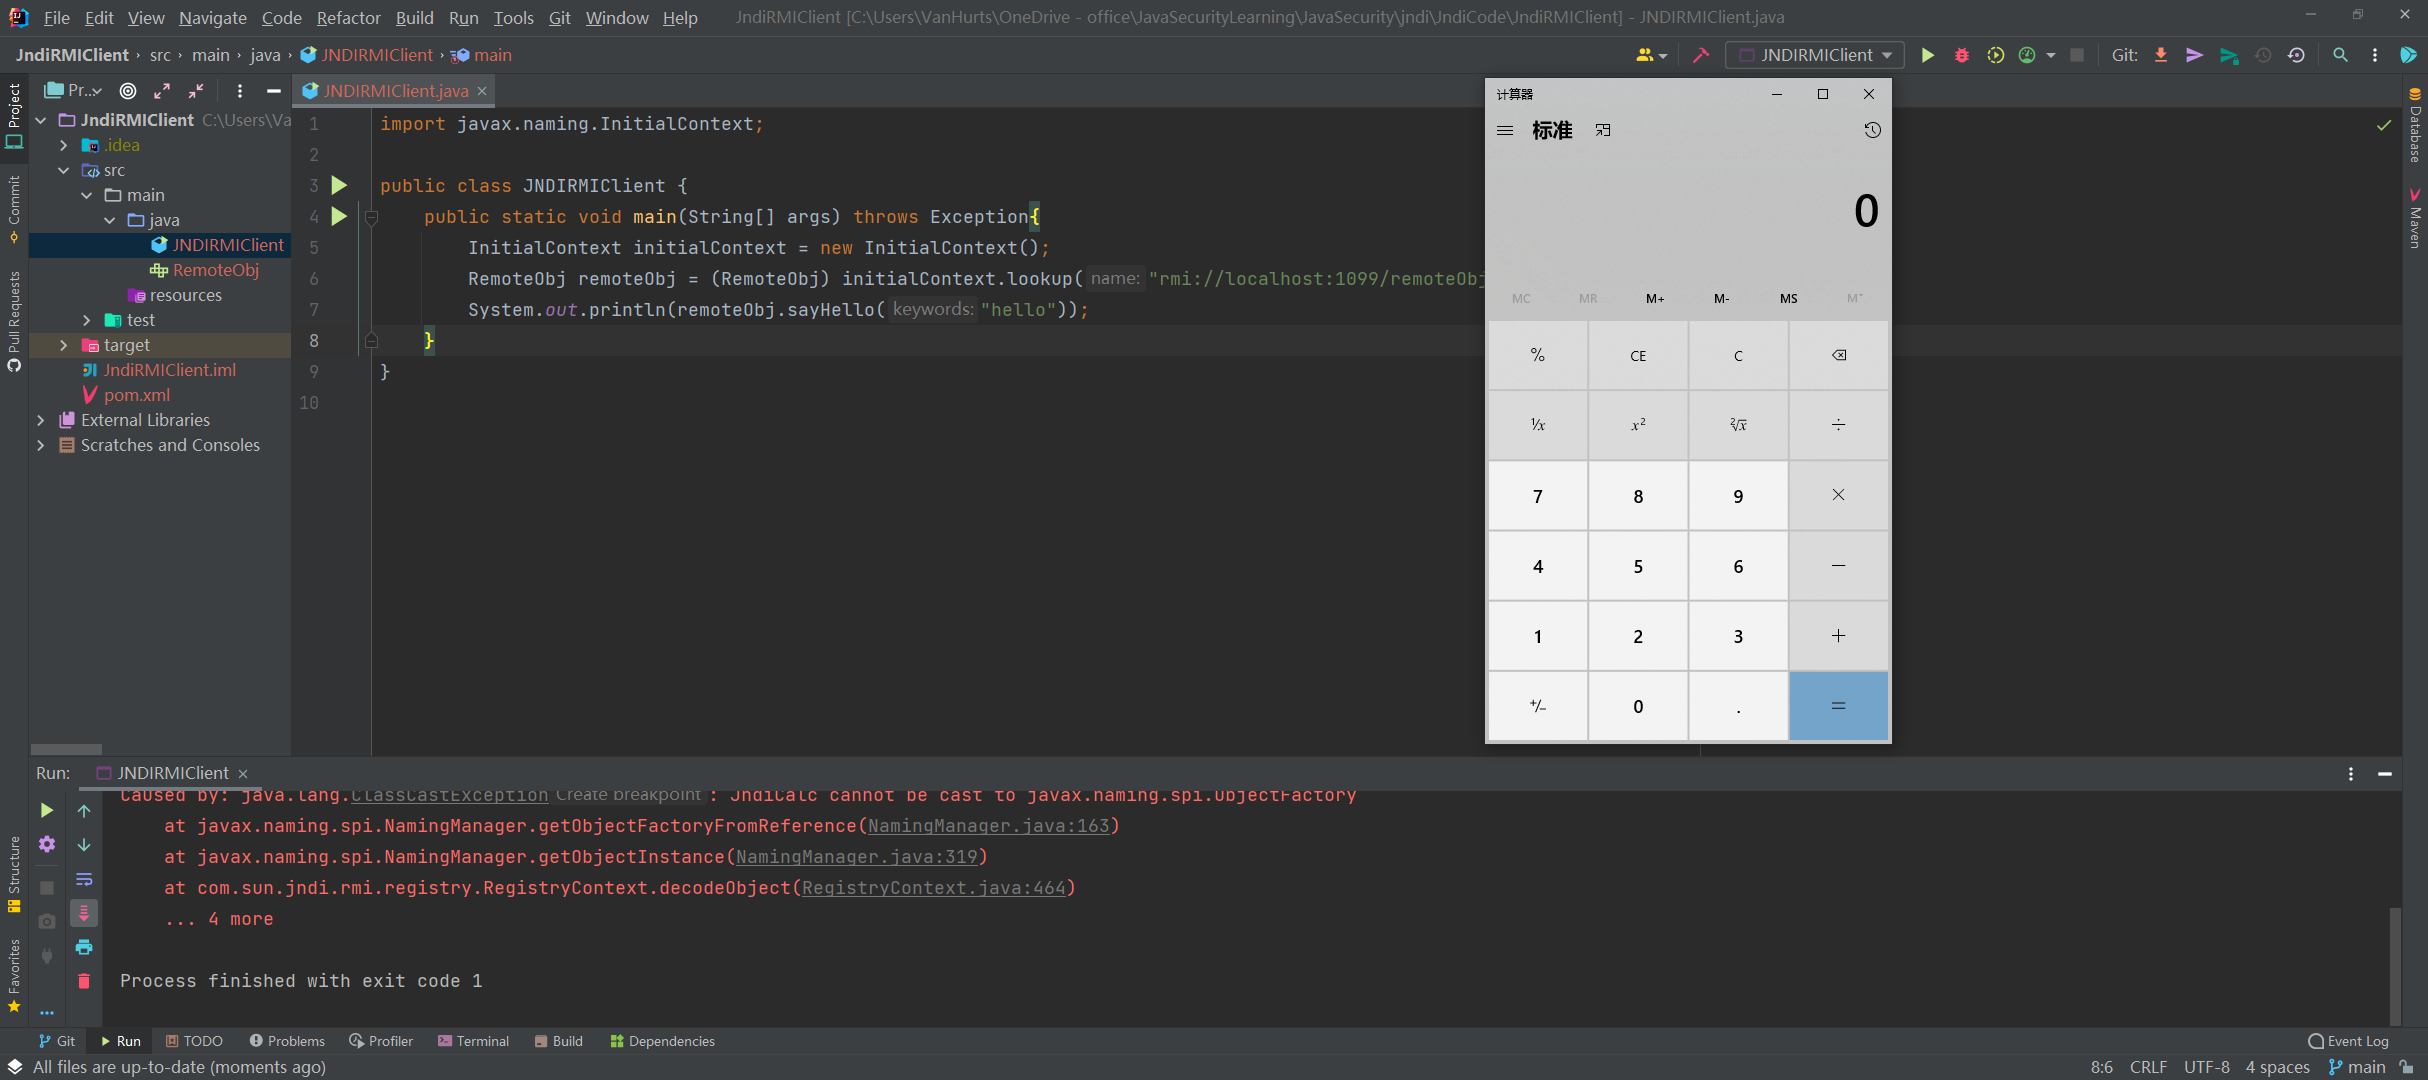
Task: Expand the target folder in project tree
Action: click(64, 345)
